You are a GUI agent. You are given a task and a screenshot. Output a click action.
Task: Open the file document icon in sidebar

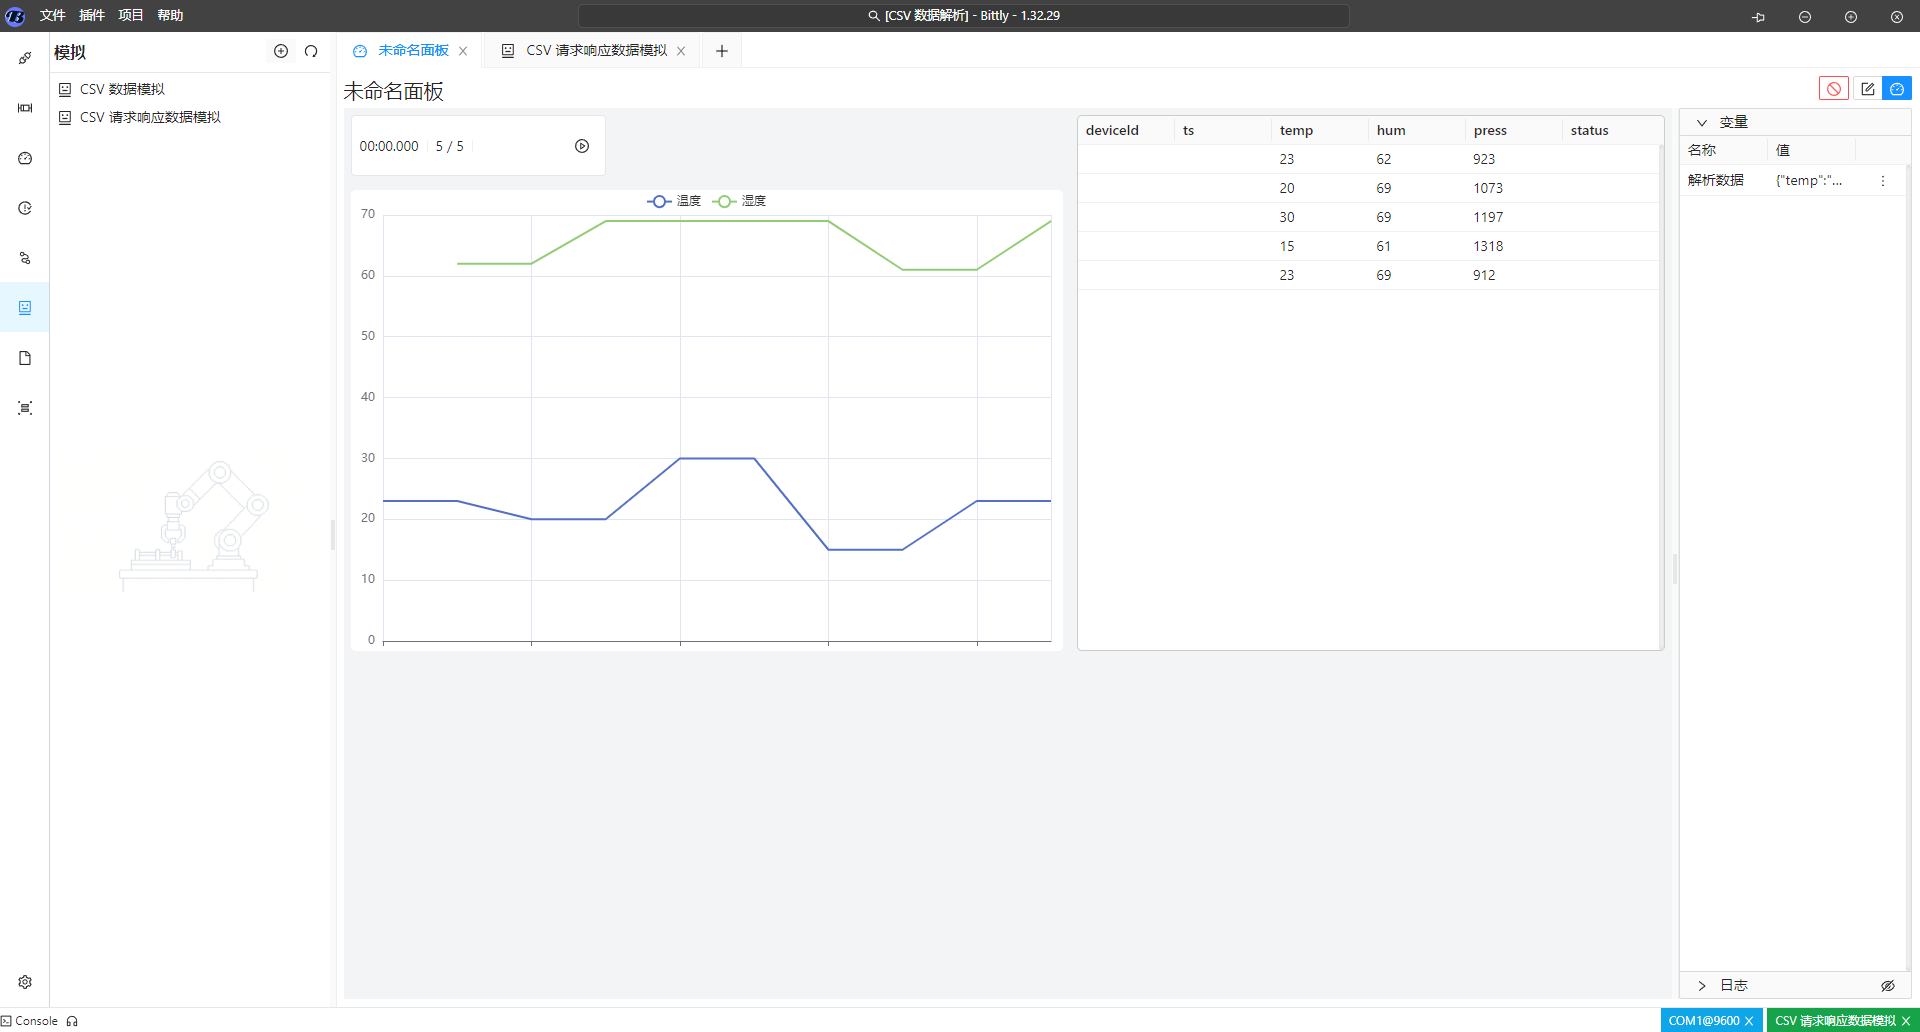pyautogui.click(x=25, y=358)
